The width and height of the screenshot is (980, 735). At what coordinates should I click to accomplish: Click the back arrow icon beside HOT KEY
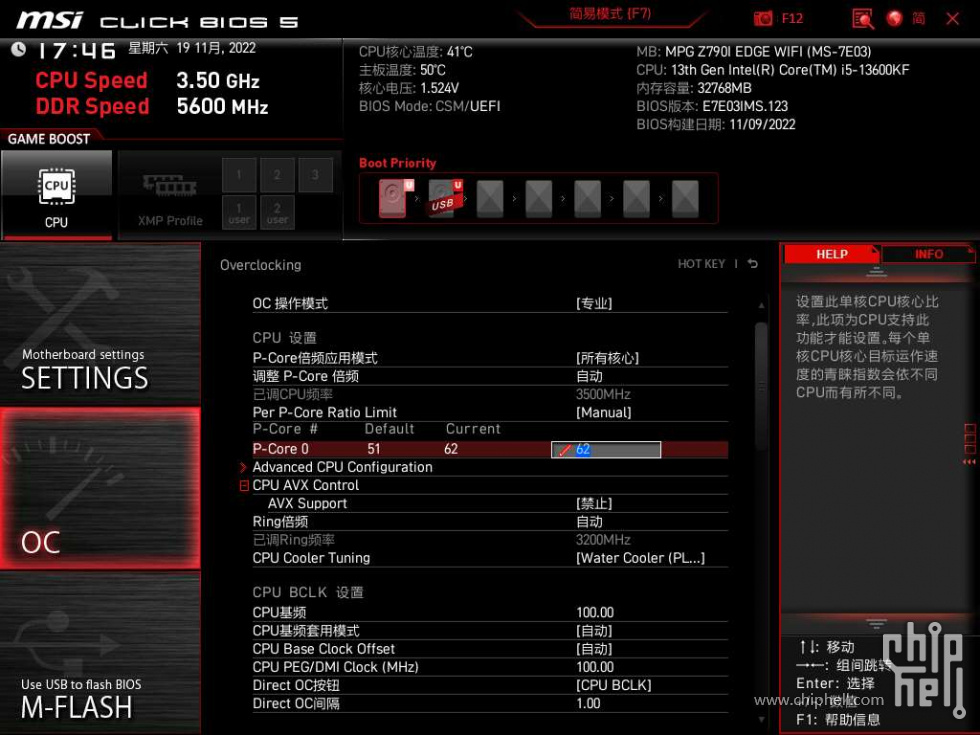point(753,264)
